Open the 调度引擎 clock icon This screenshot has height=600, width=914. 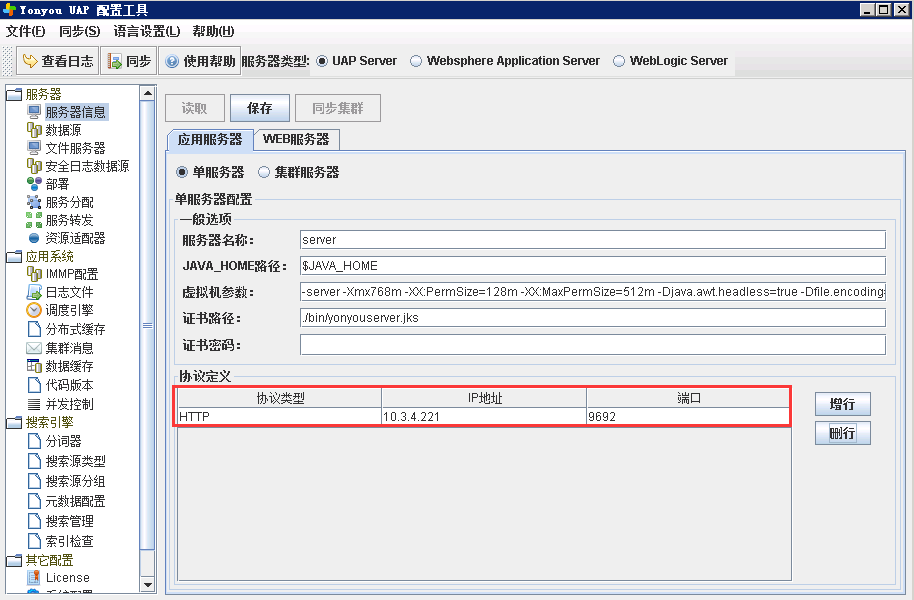pyautogui.click(x=34, y=310)
